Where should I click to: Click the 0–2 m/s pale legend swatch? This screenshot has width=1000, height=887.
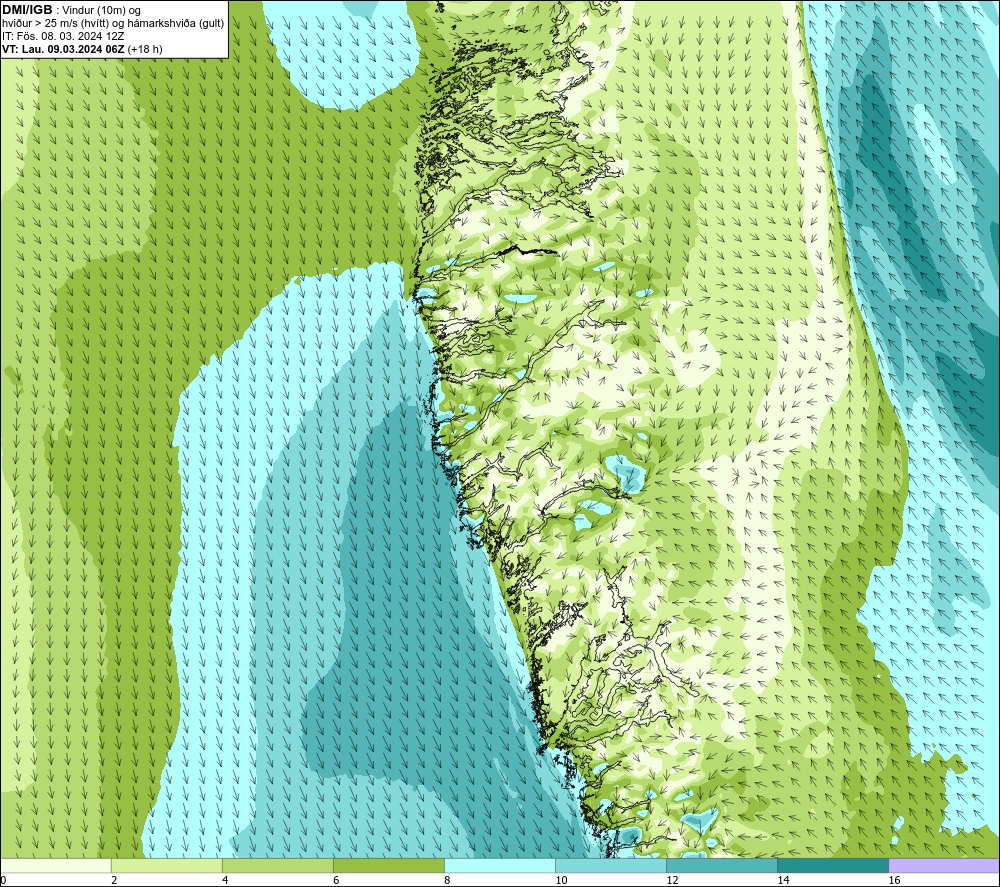point(56,865)
